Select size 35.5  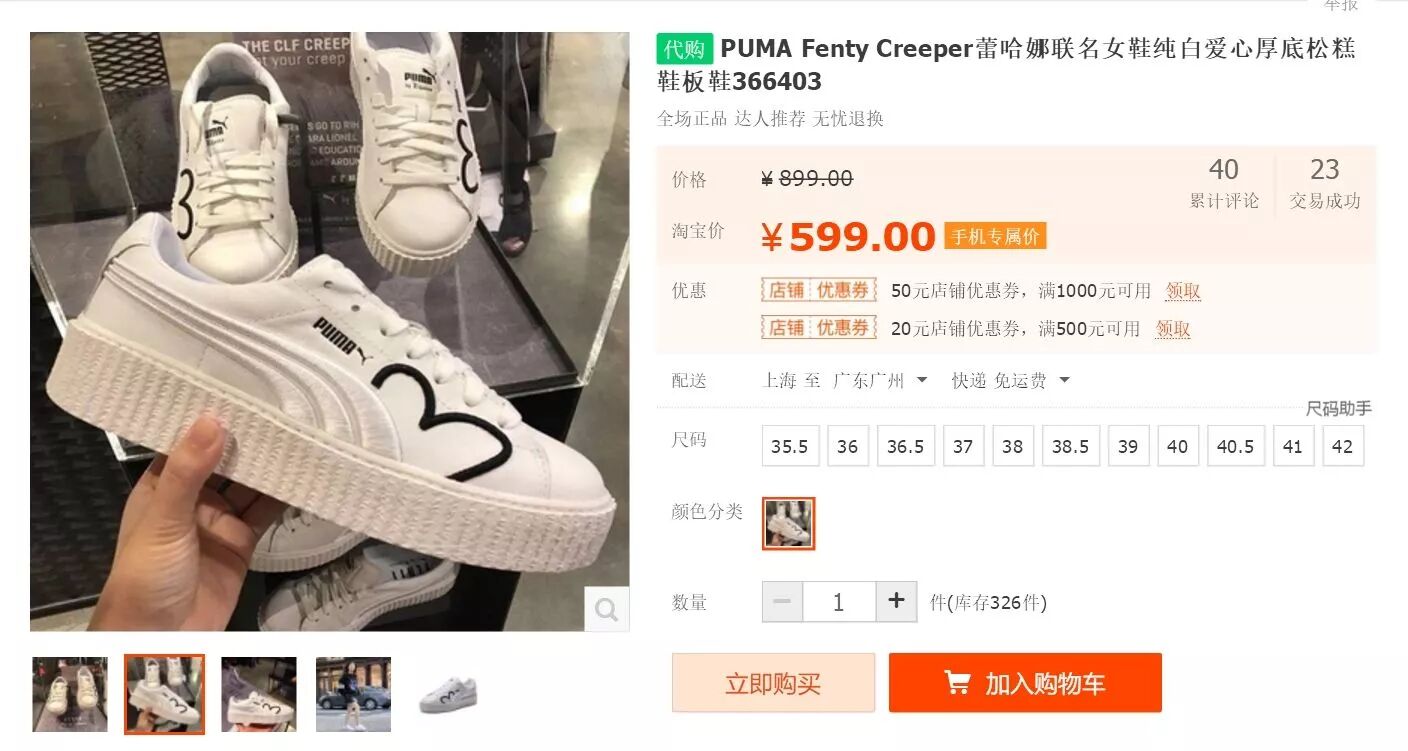[790, 446]
